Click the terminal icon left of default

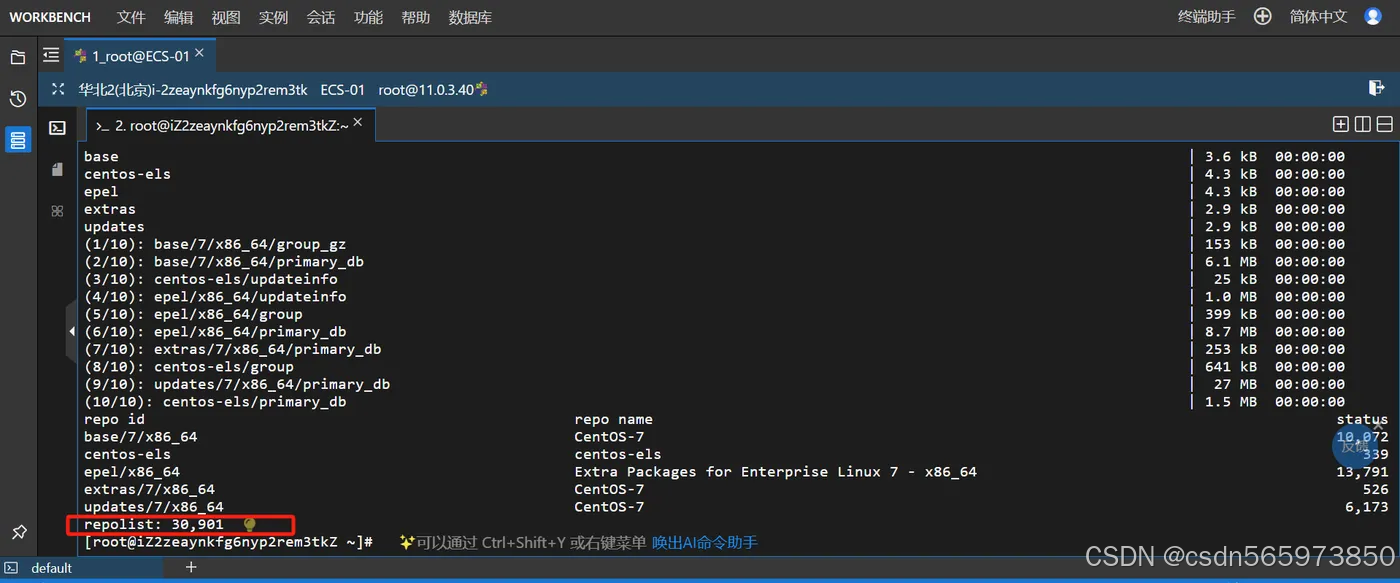click(x=11, y=567)
